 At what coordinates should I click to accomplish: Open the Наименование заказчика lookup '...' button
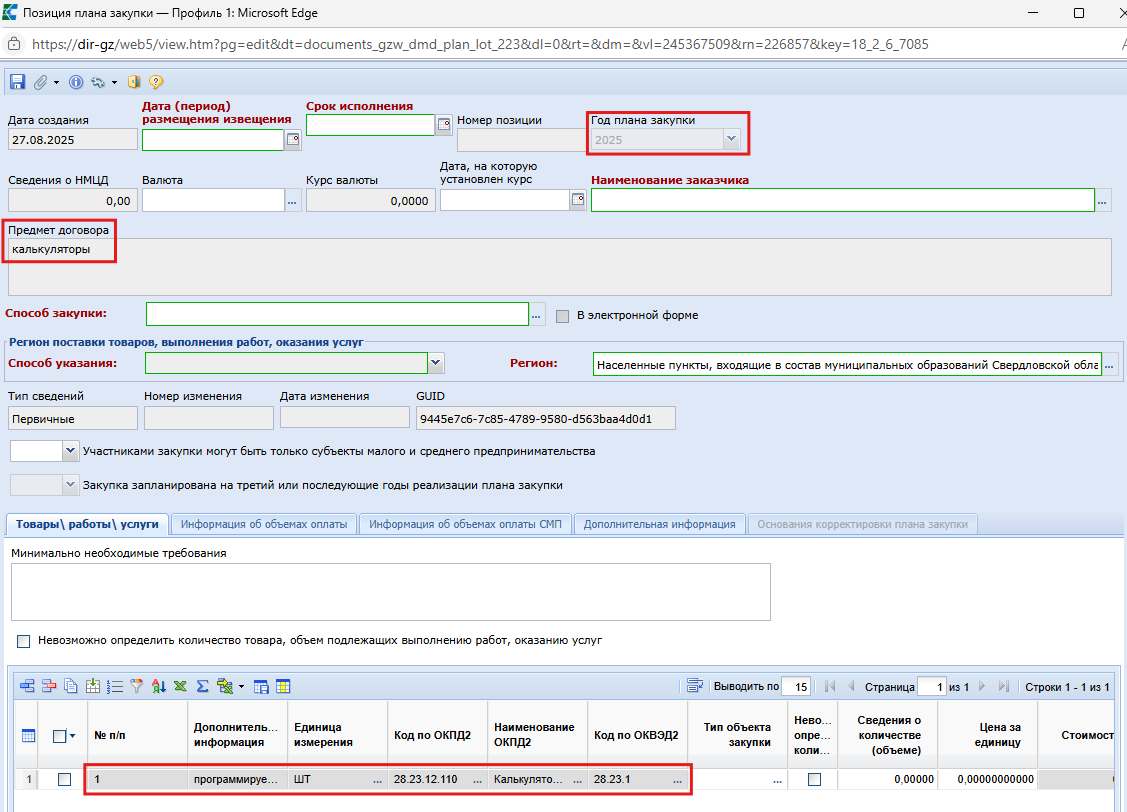[x=1103, y=200]
